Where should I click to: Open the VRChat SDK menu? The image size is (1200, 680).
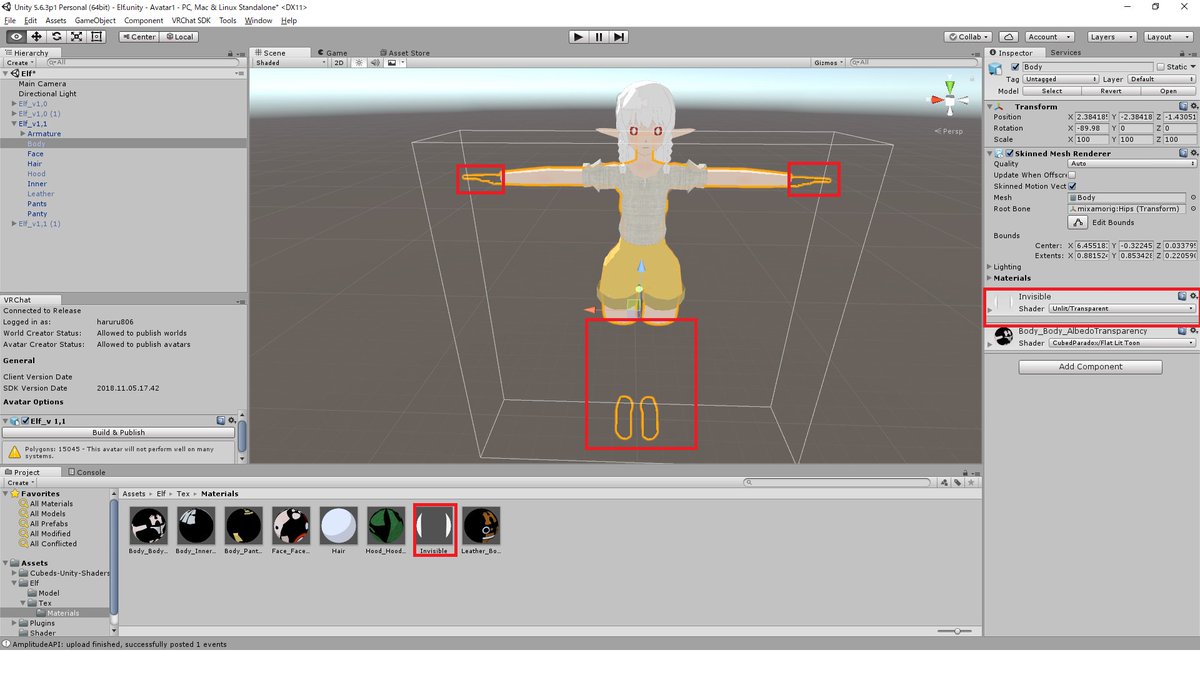189,20
